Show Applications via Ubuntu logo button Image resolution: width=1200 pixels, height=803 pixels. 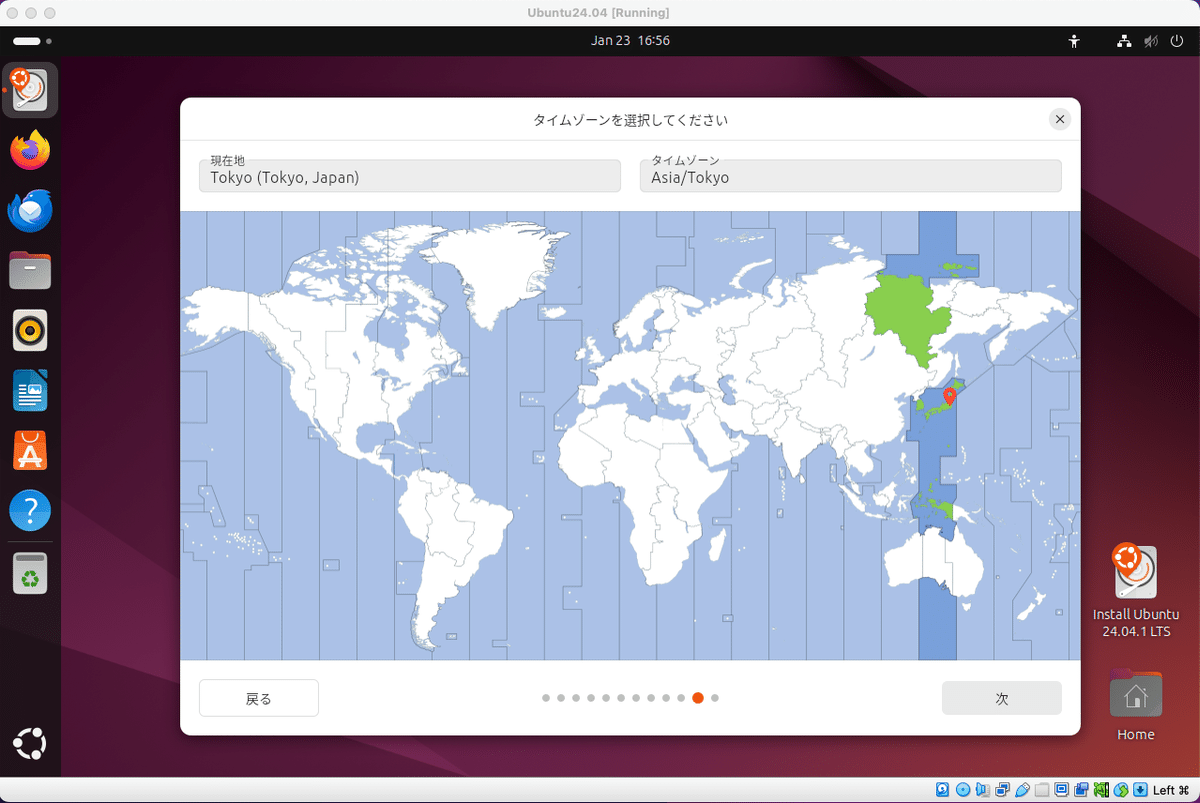[31, 745]
